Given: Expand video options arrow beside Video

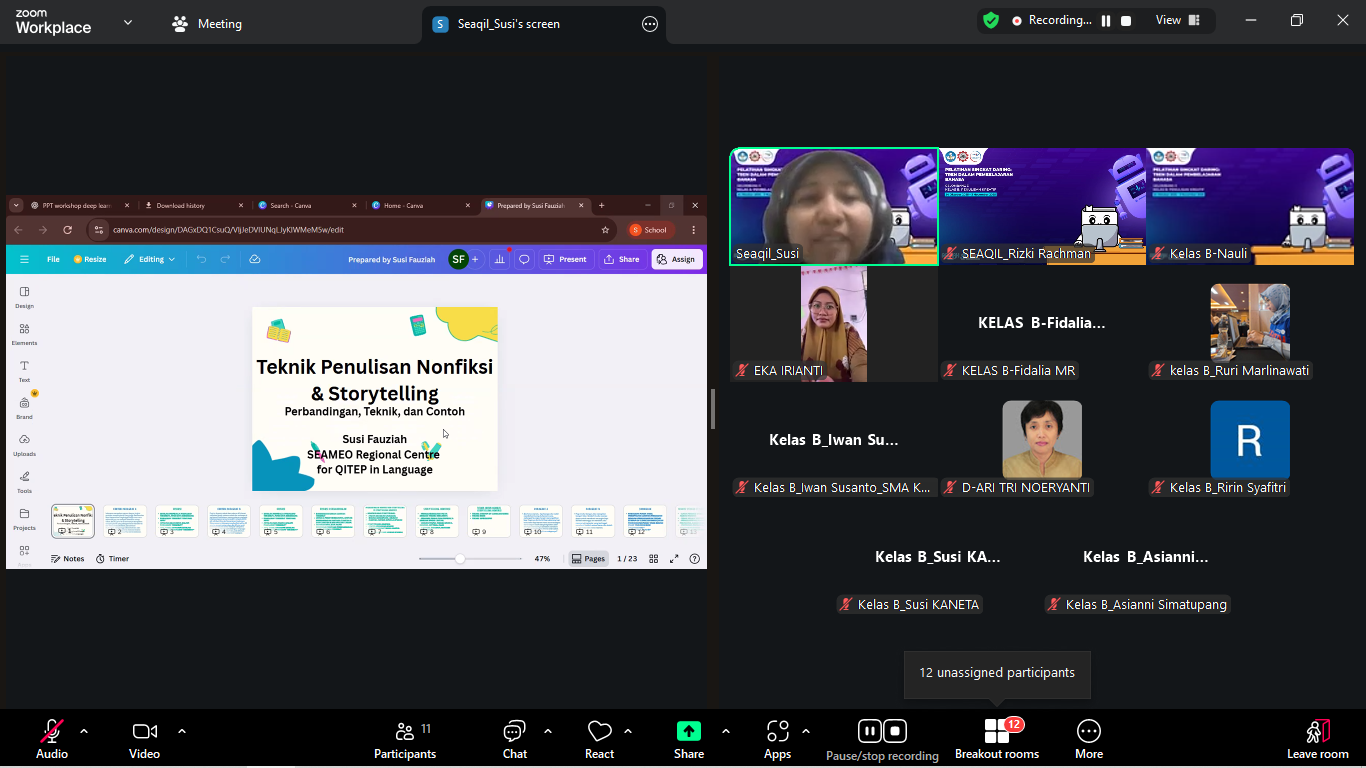Looking at the screenshot, I should tap(182, 731).
